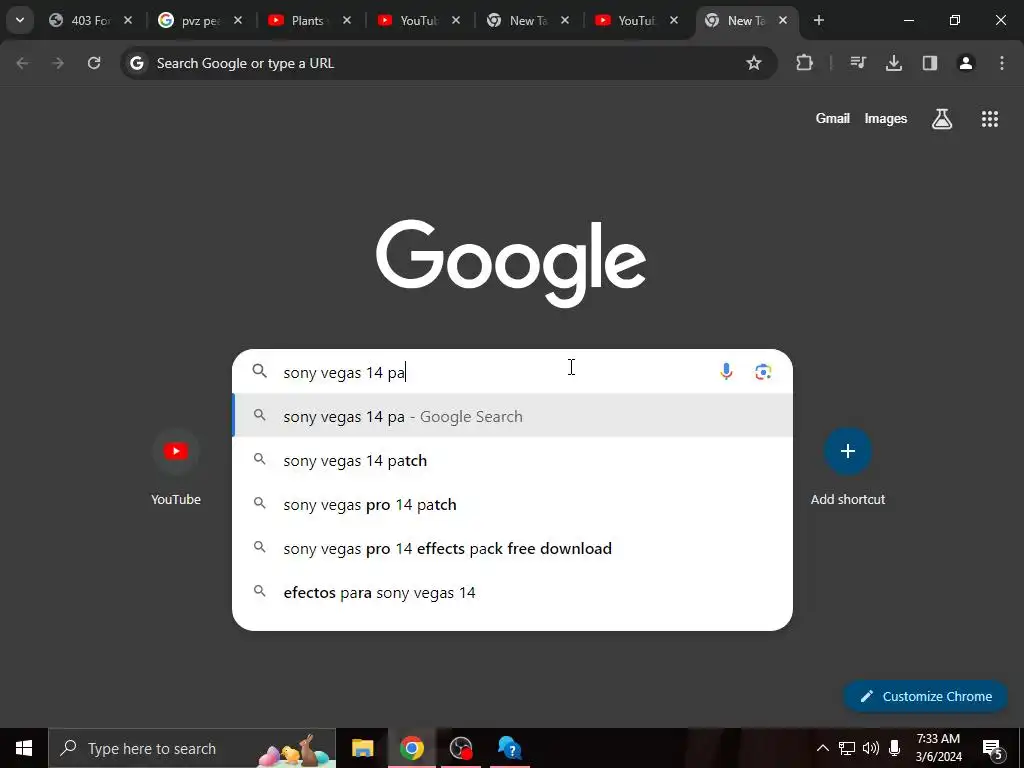Viewport: 1024px width, 768px height.
Task: Select suggestion 'sony vegas 14 pa - Google Search'
Action: tap(513, 416)
